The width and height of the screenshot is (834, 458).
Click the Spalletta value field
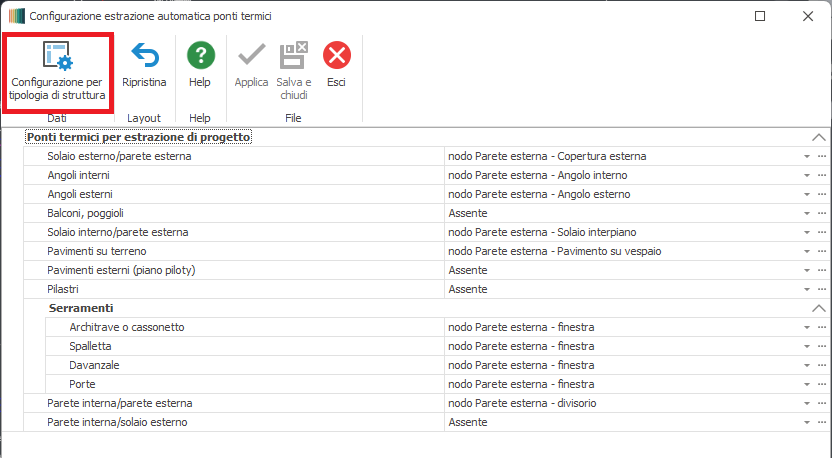[x=620, y=346]
